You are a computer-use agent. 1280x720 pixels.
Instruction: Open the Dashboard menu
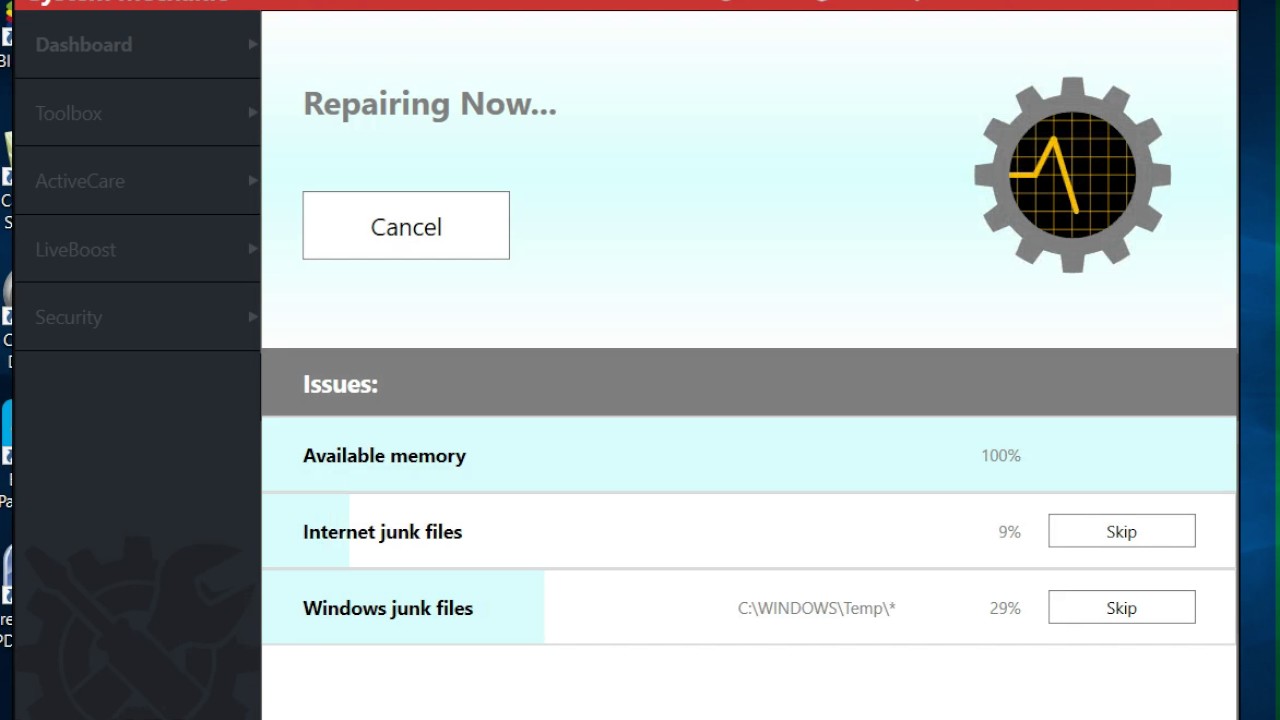tap(138, 44)
